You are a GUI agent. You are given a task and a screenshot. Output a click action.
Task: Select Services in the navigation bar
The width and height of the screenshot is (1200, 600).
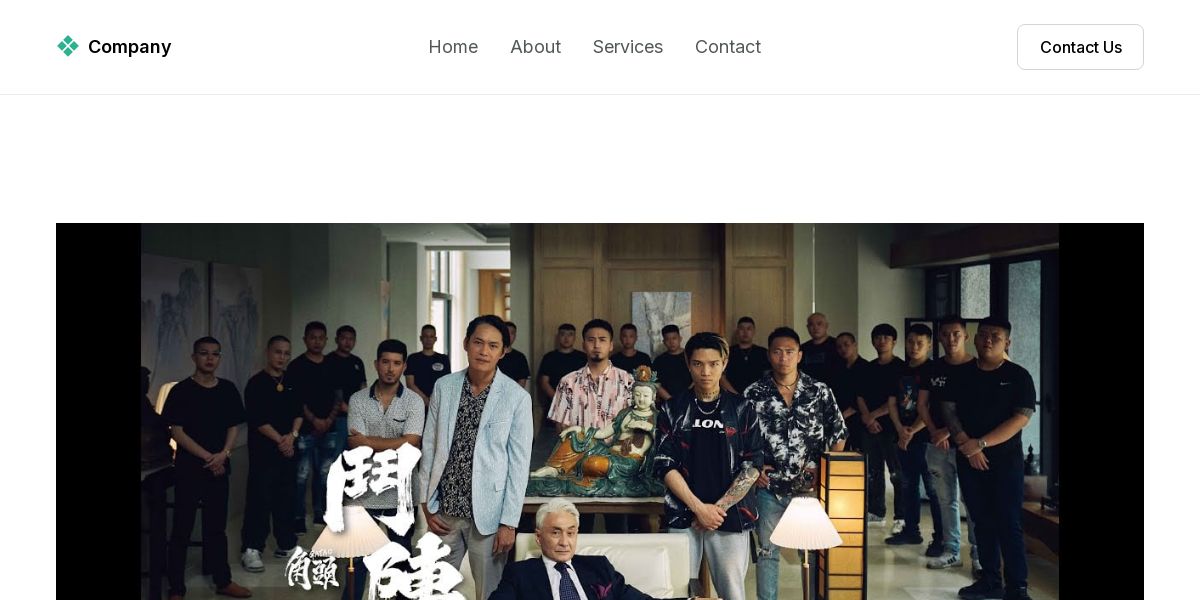(628, 47)
